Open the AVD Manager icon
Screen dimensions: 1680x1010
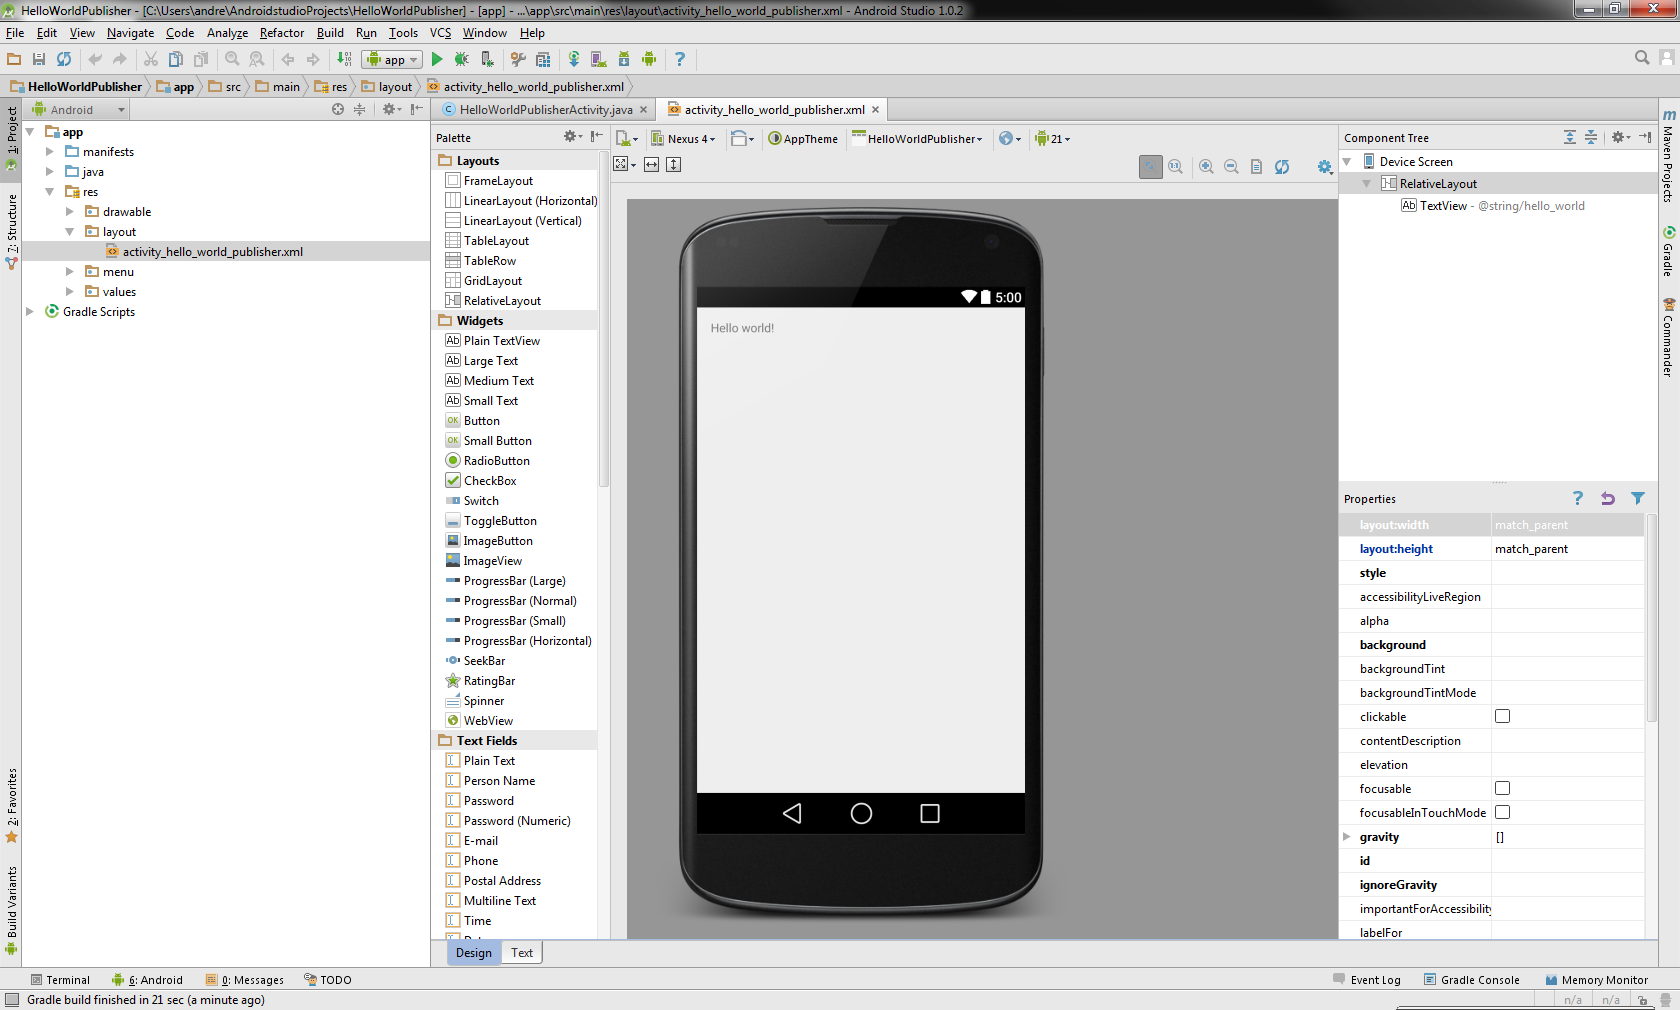pyautogui.click(x=598, y=59)
